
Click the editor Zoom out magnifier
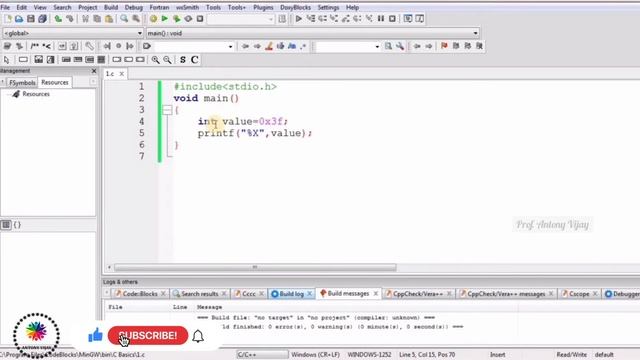pyautogui.click(x=167, y=60)
